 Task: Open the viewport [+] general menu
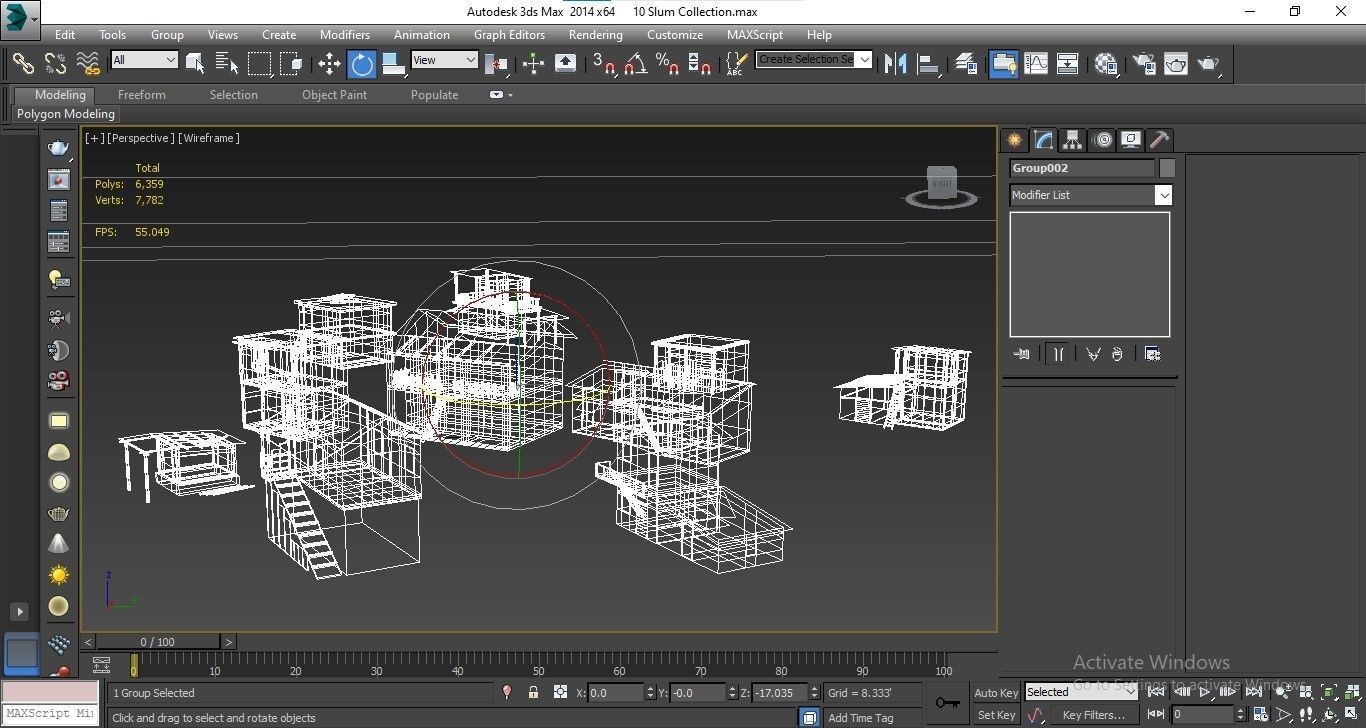pos(94,138)
